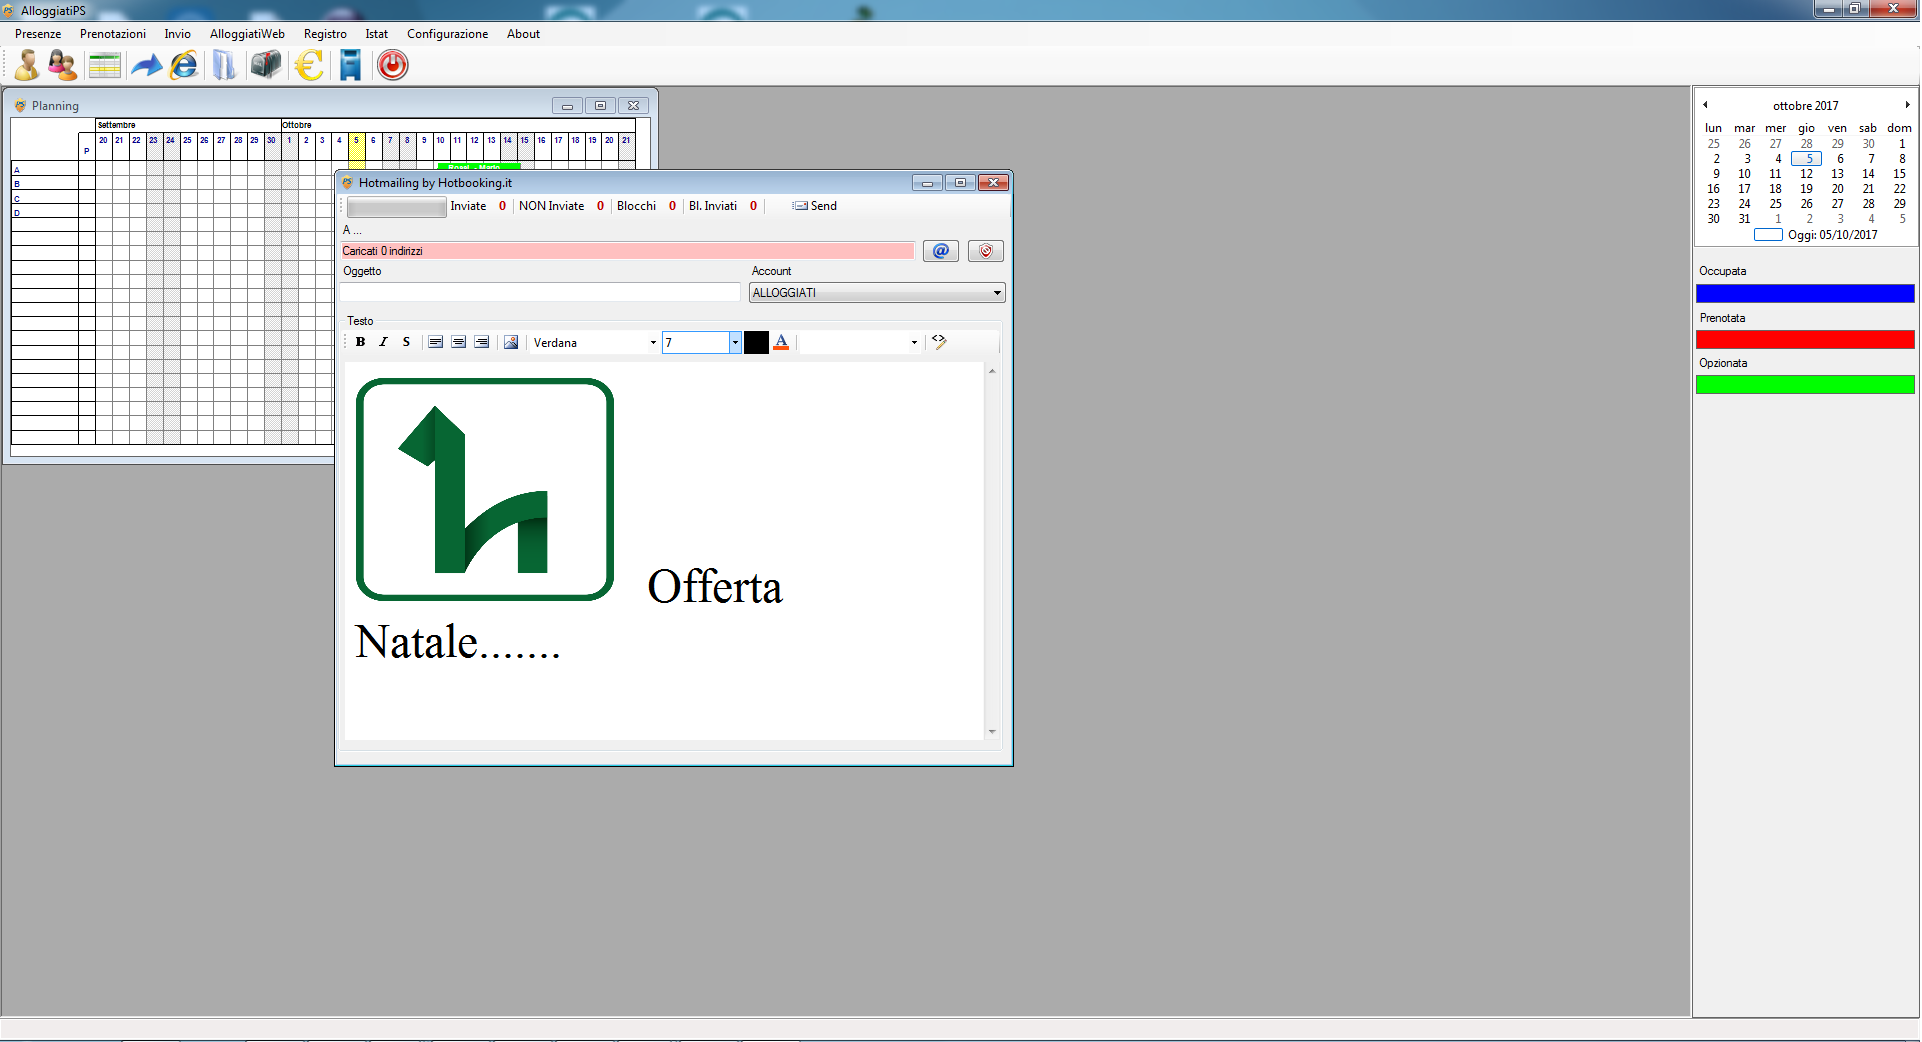This screenshot has height=1042, width=1922.
Task: Open the Istat menu
Action: (x=376, y=34)
